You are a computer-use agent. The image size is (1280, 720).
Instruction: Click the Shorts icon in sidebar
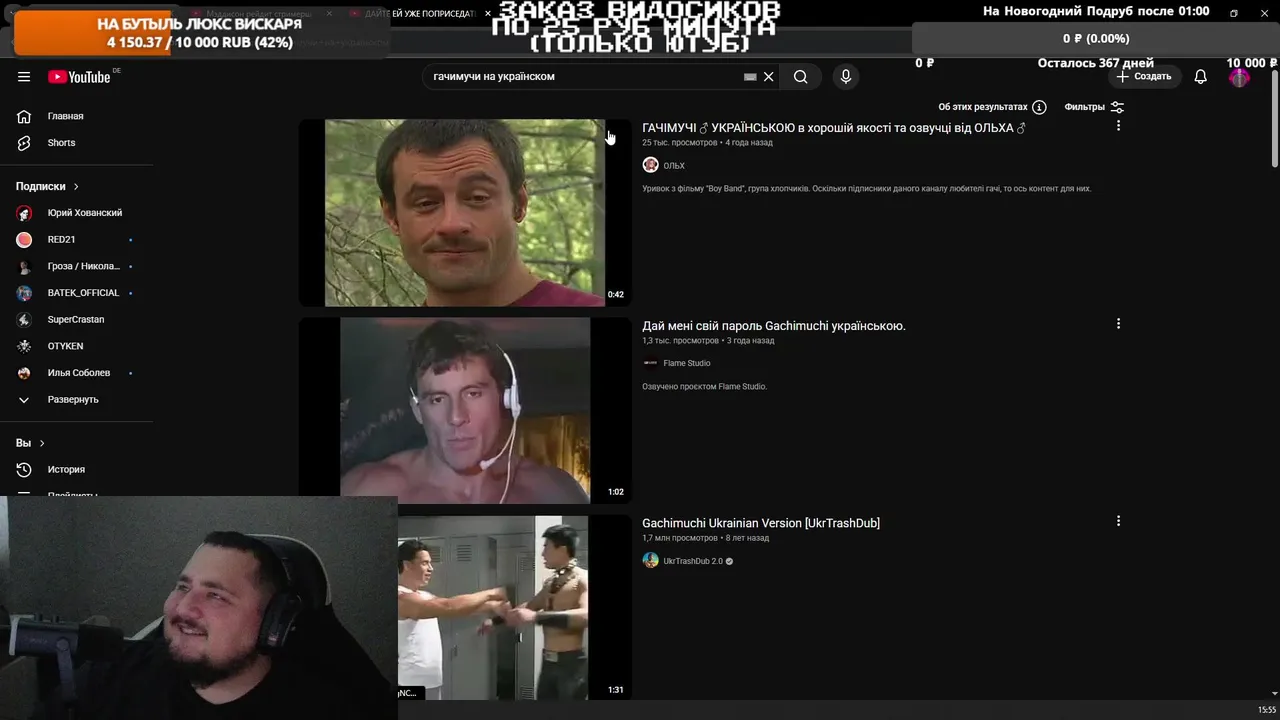click(x=24, y=143)
